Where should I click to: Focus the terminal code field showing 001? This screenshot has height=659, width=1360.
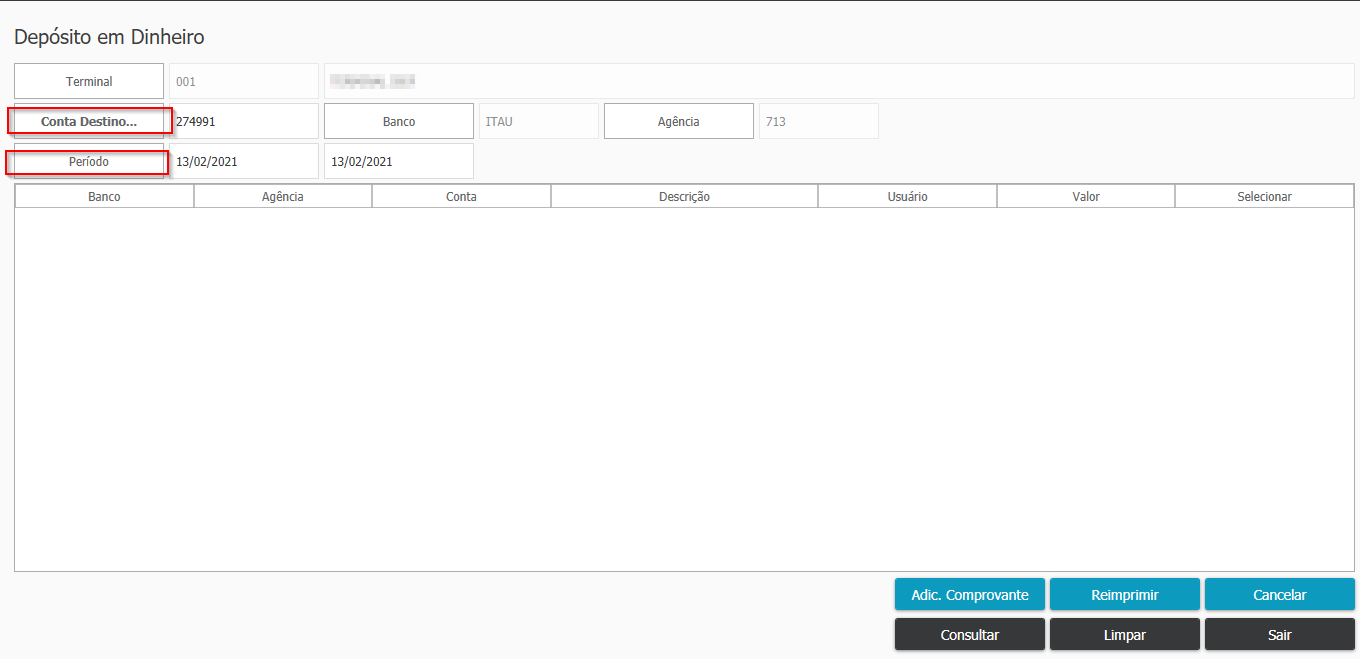(x=244, y=81)
